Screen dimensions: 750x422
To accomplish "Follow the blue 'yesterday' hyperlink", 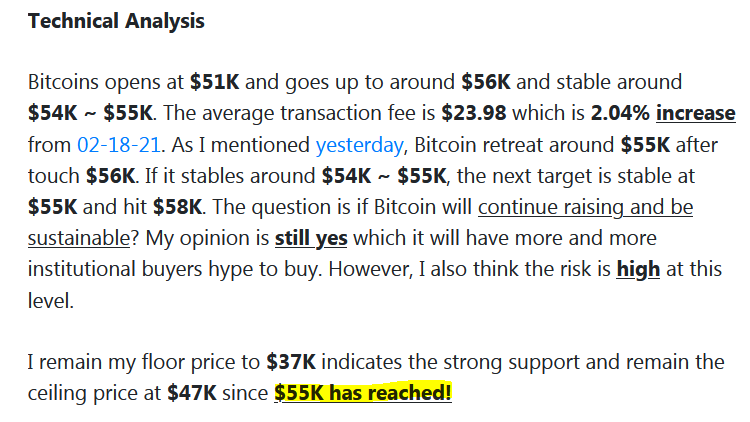I will 359,145.
